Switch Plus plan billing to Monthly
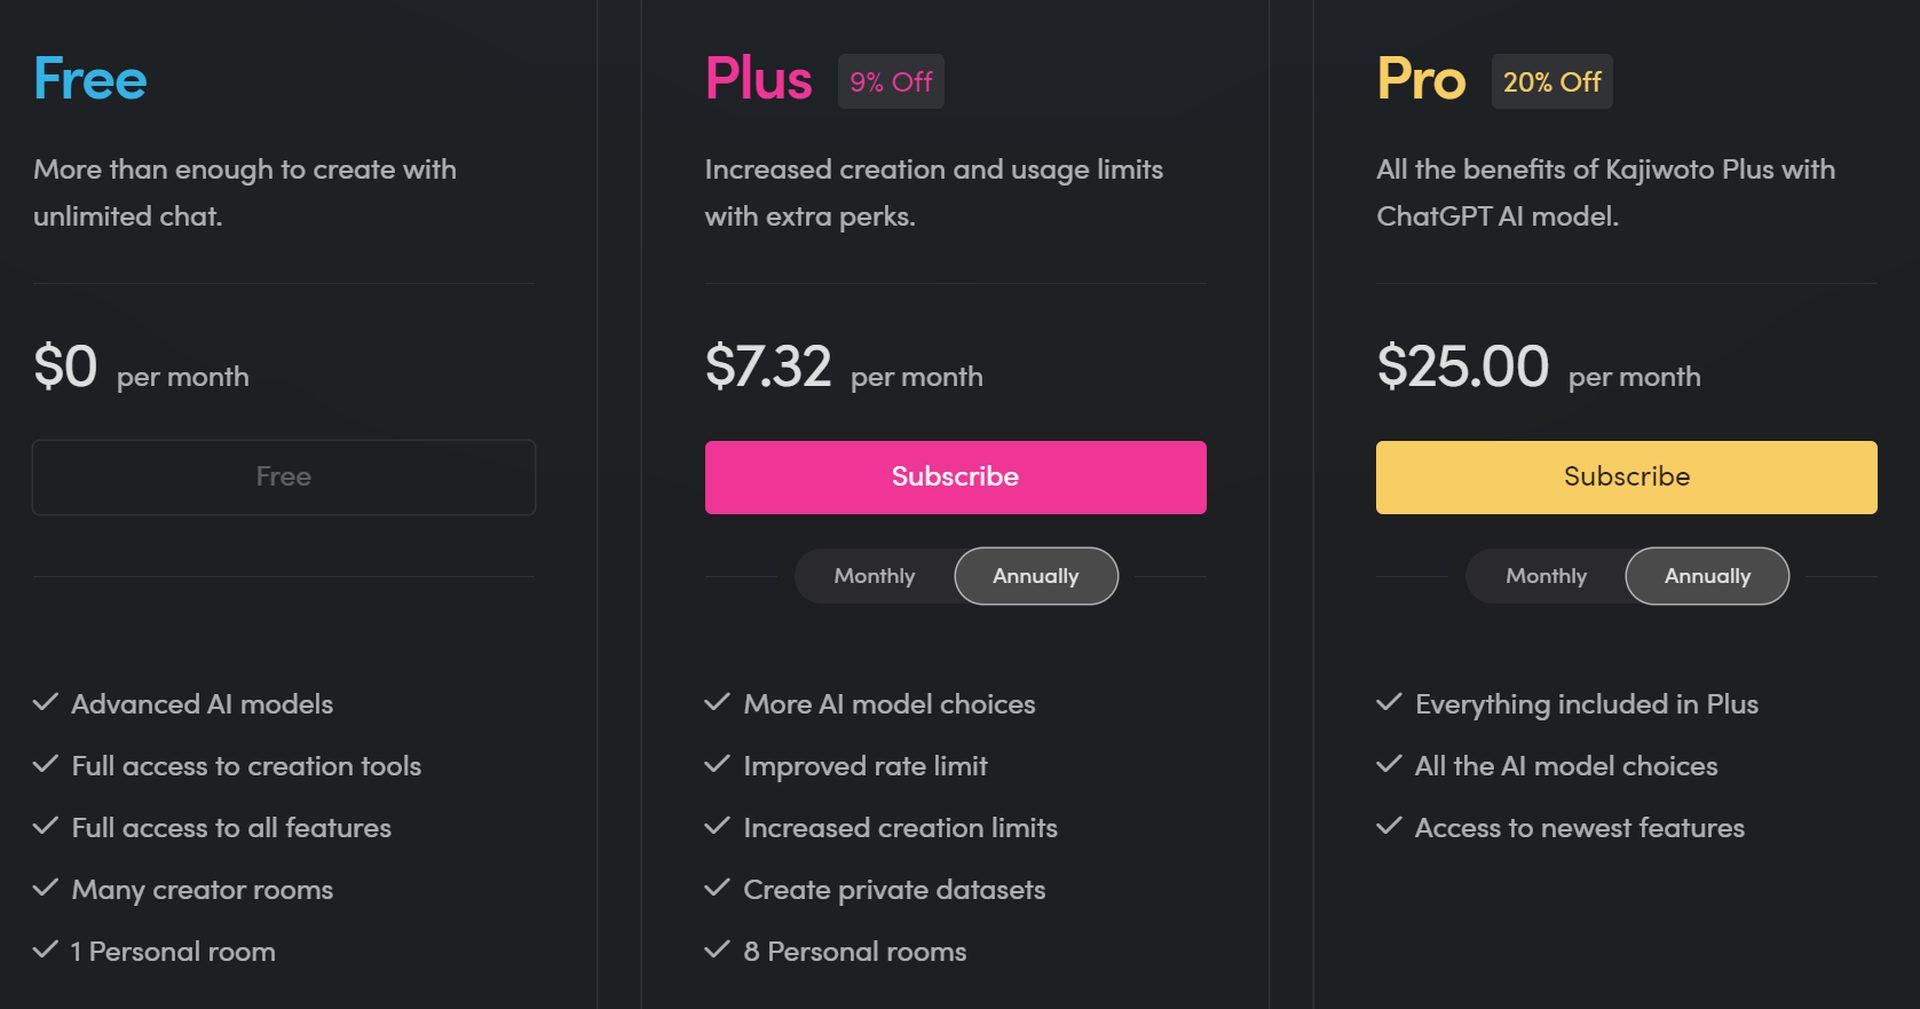 point(875,576)
